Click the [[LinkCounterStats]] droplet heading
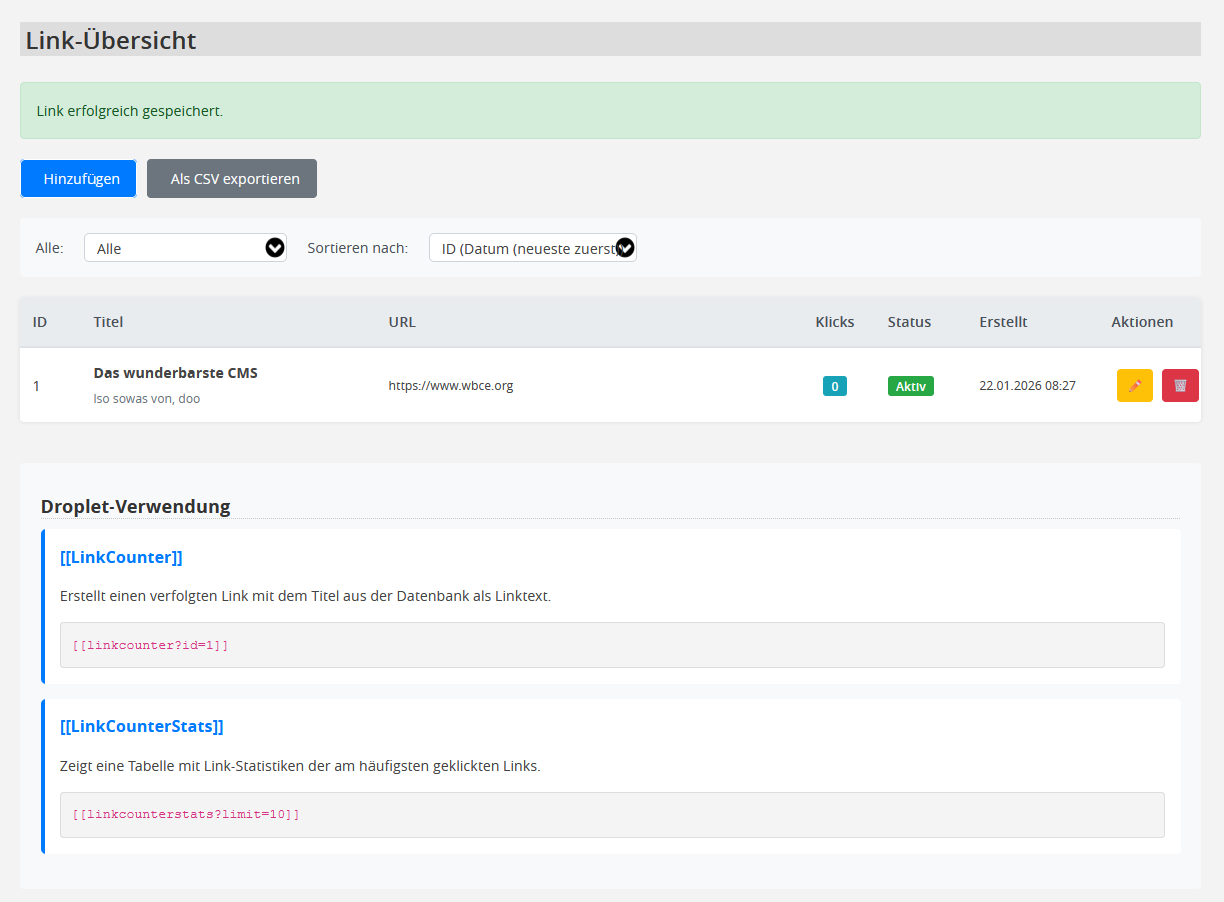 tap(141, 726)
